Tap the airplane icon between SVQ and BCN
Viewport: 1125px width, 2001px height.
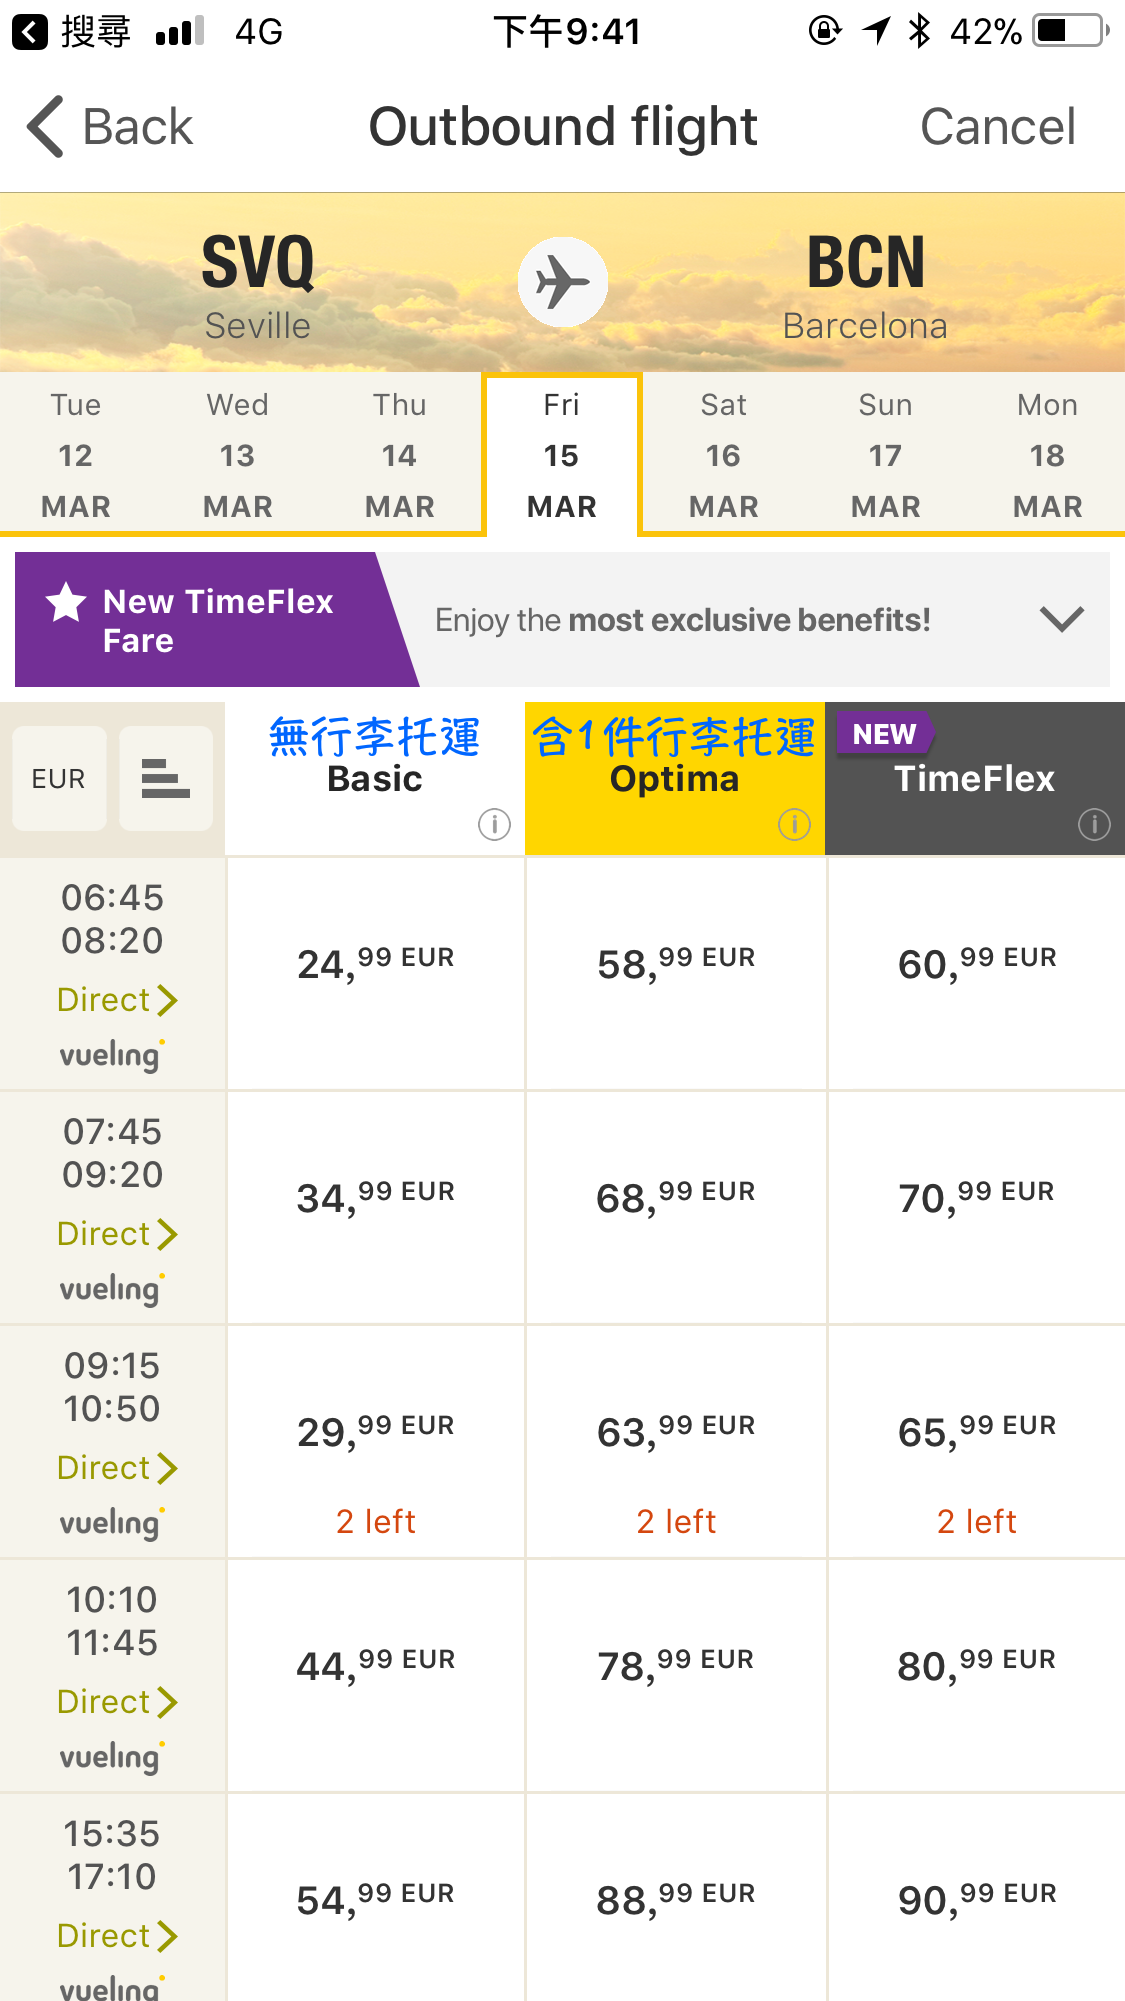(x=562, y=282)
